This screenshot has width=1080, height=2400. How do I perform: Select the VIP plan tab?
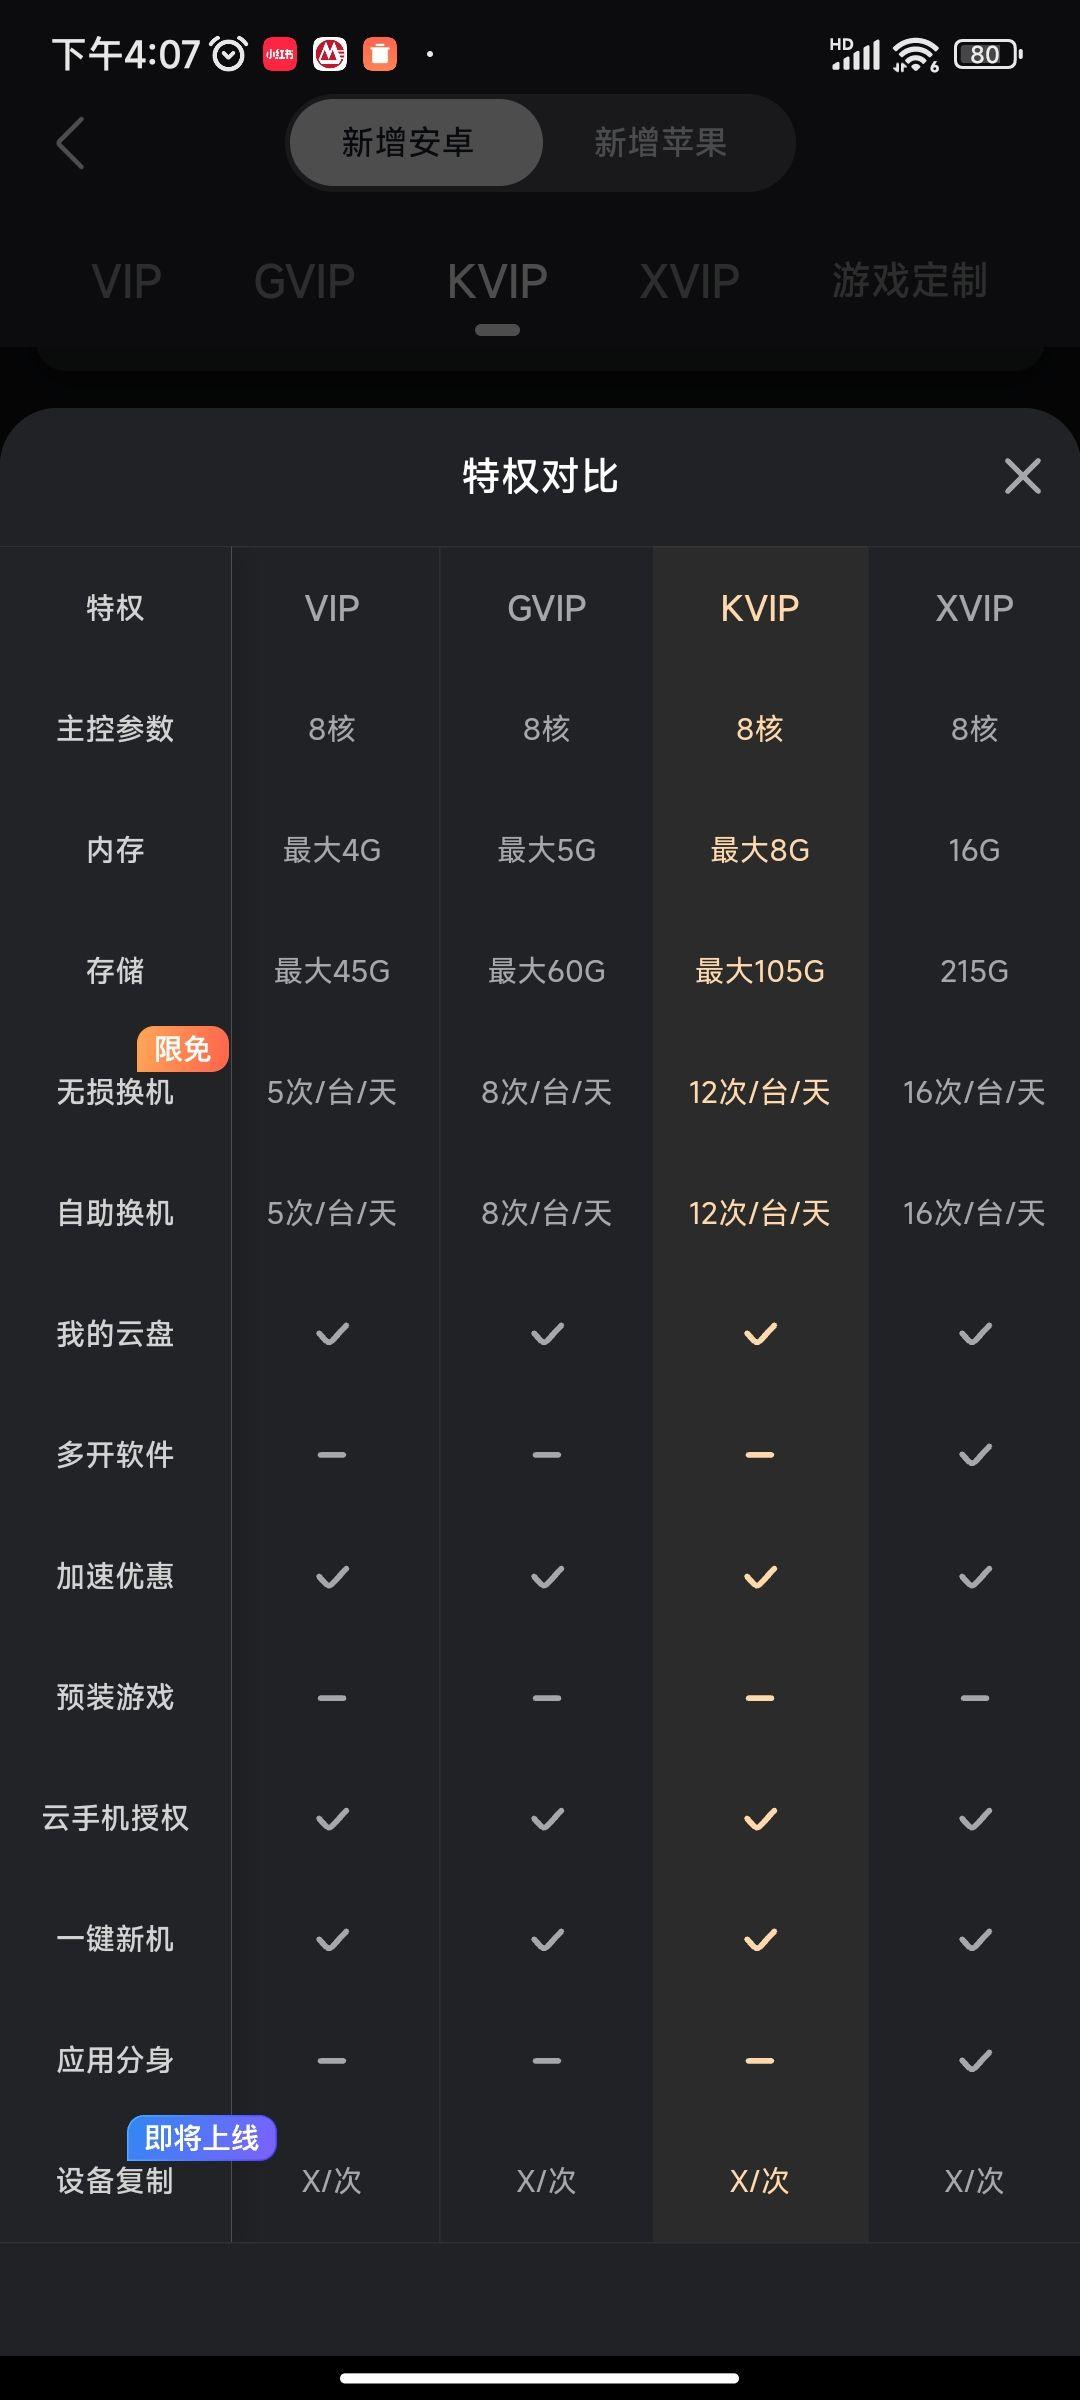point(127,282)
